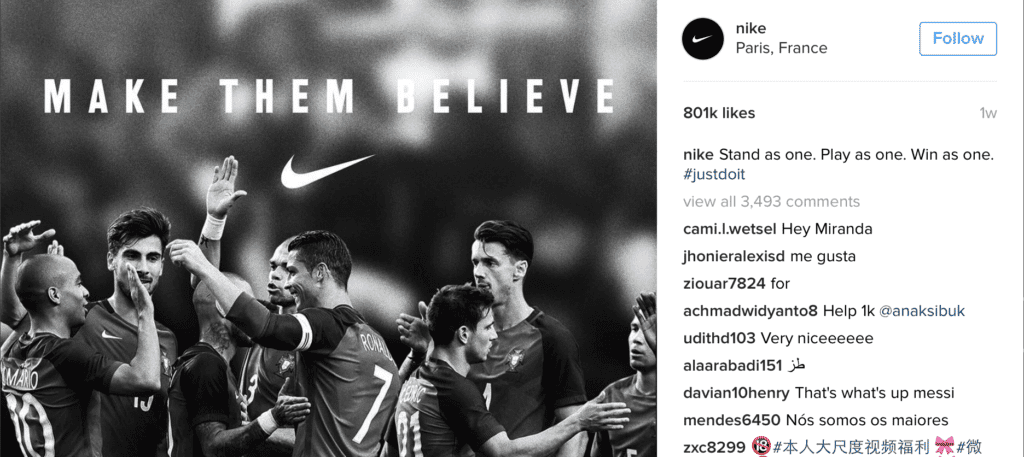
Task: Follow the nike account
Action: tap(958, 39)
